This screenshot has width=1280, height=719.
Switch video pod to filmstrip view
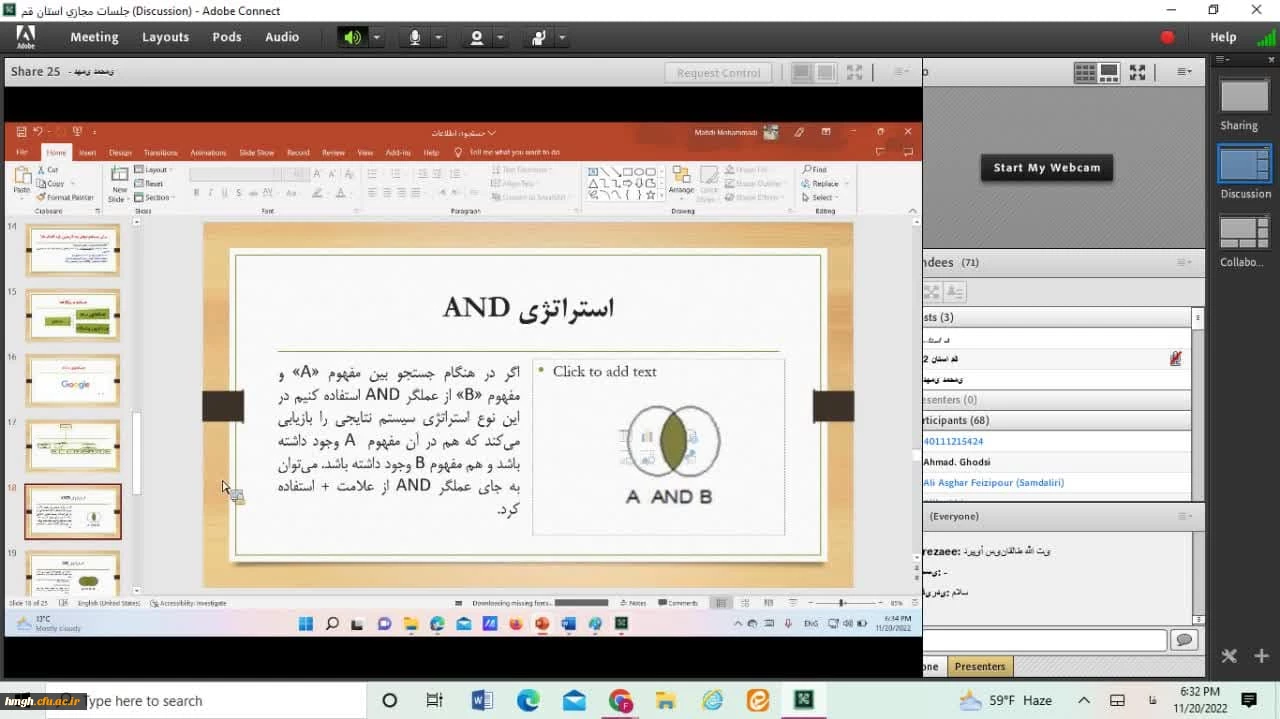pos(1109,72)
